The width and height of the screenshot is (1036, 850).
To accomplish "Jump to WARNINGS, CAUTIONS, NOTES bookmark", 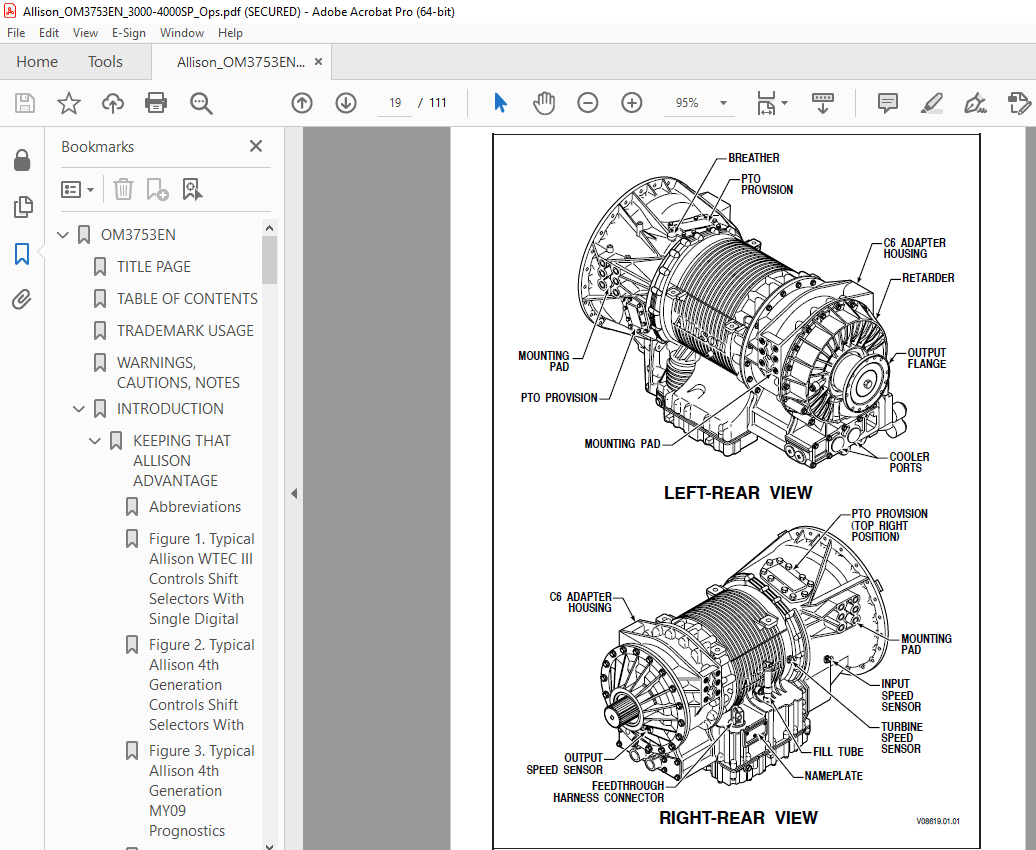I will coord(178,373).
